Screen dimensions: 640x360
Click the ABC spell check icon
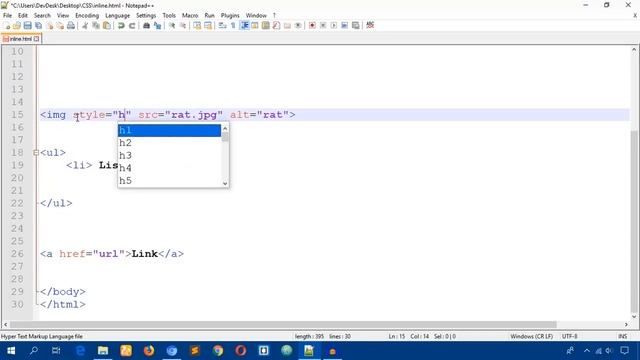pos(370,25)
